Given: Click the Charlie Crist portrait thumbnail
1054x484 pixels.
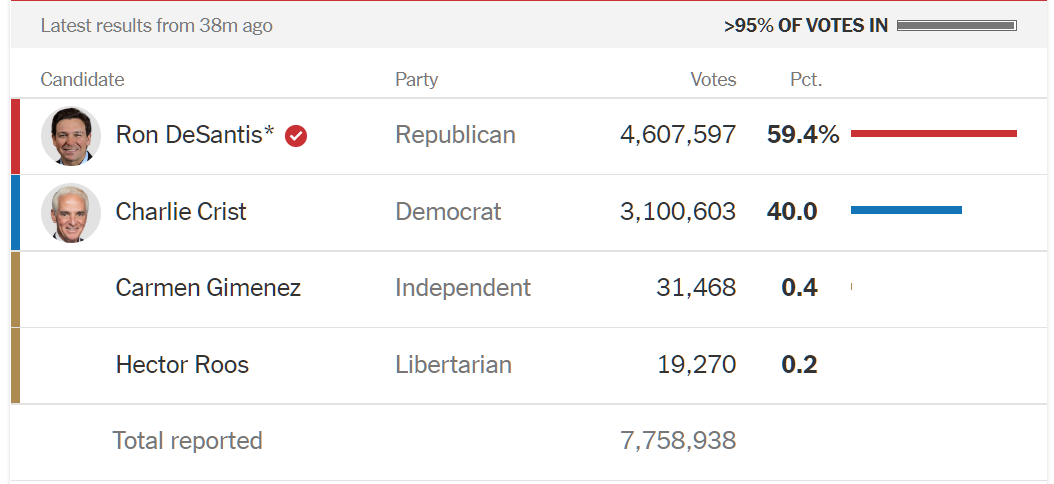Looking at the screenshot, I should [x=71, y=212].
